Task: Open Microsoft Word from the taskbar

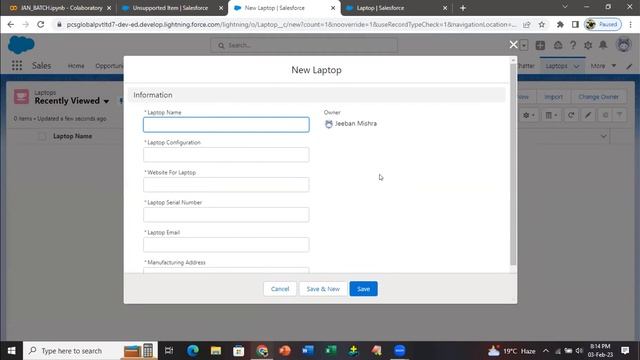Action: (x=308, y=351)
